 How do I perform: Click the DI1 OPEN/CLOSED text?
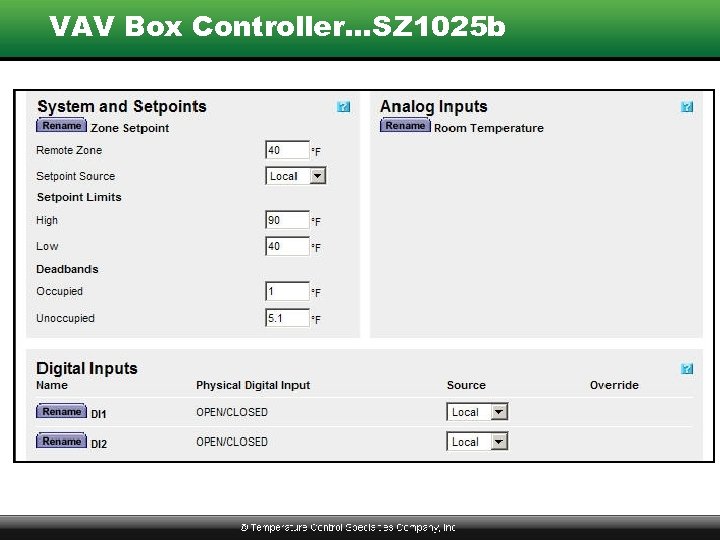[232, 412]
